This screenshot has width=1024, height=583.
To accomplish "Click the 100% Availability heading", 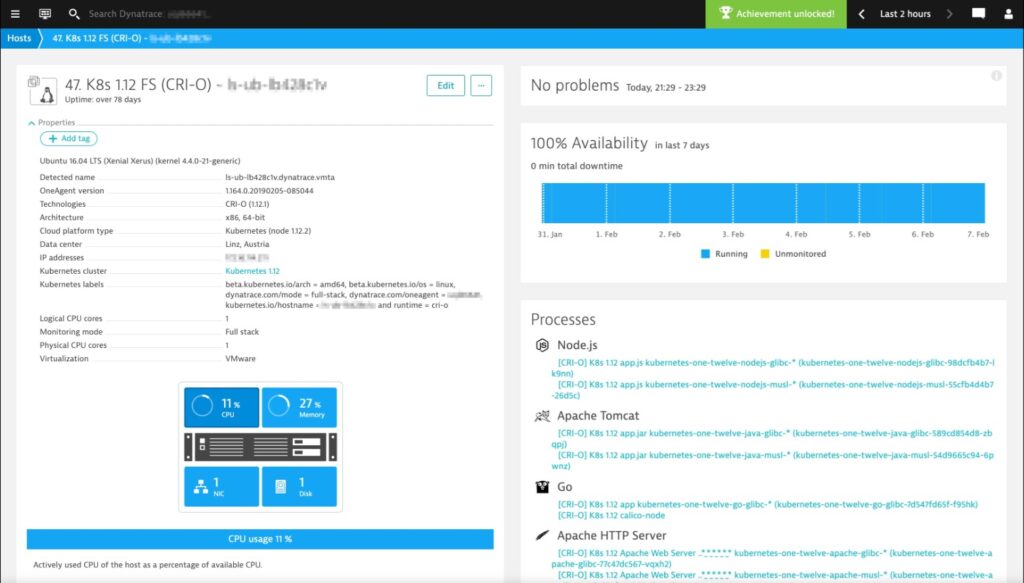I will [x=589, y=143].
